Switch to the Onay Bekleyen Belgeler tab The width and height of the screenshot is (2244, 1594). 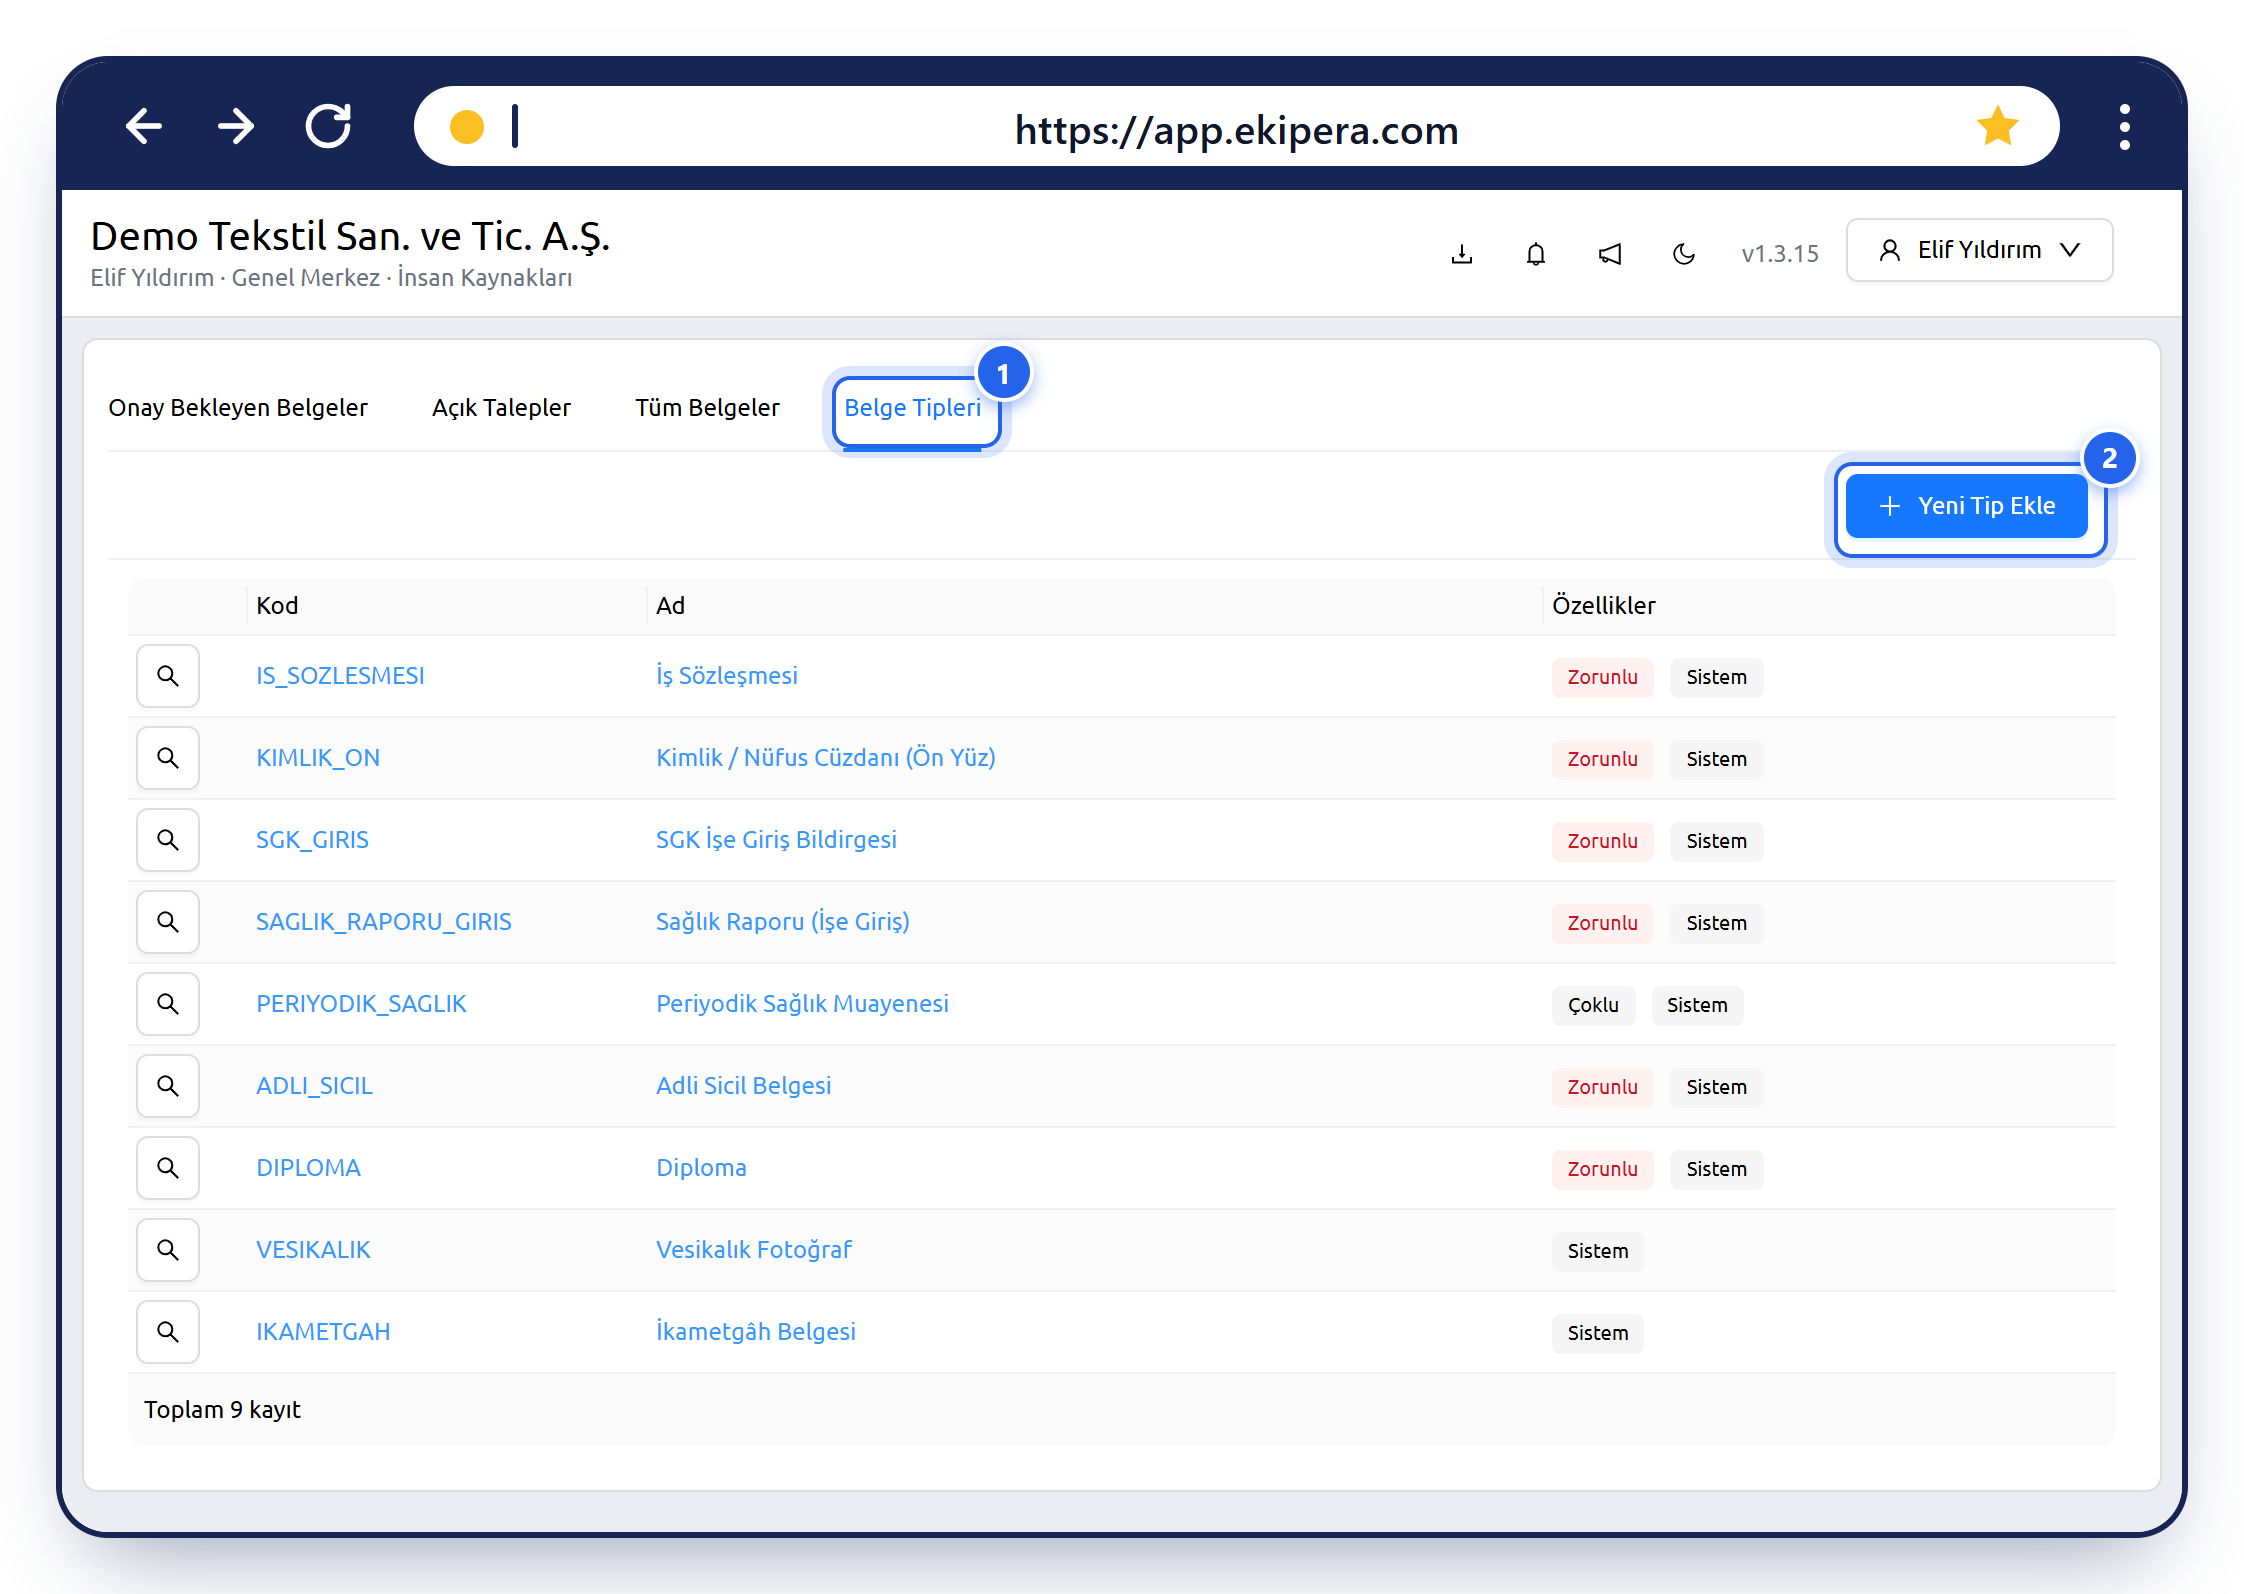238,408
